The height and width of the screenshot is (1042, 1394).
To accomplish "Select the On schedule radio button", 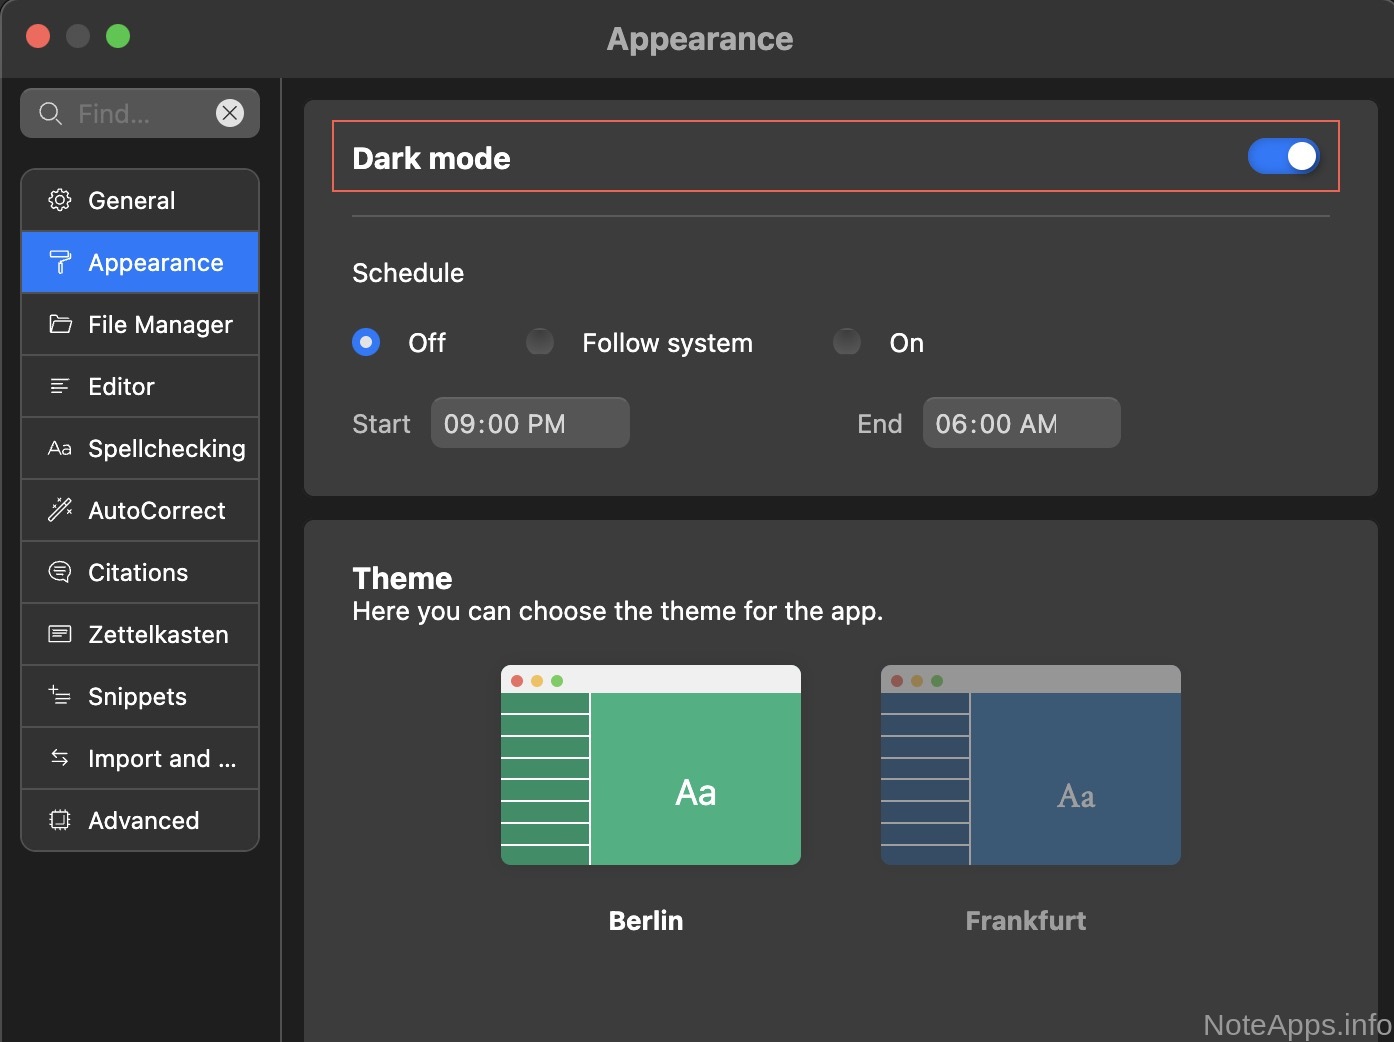I will pos(847,342).
